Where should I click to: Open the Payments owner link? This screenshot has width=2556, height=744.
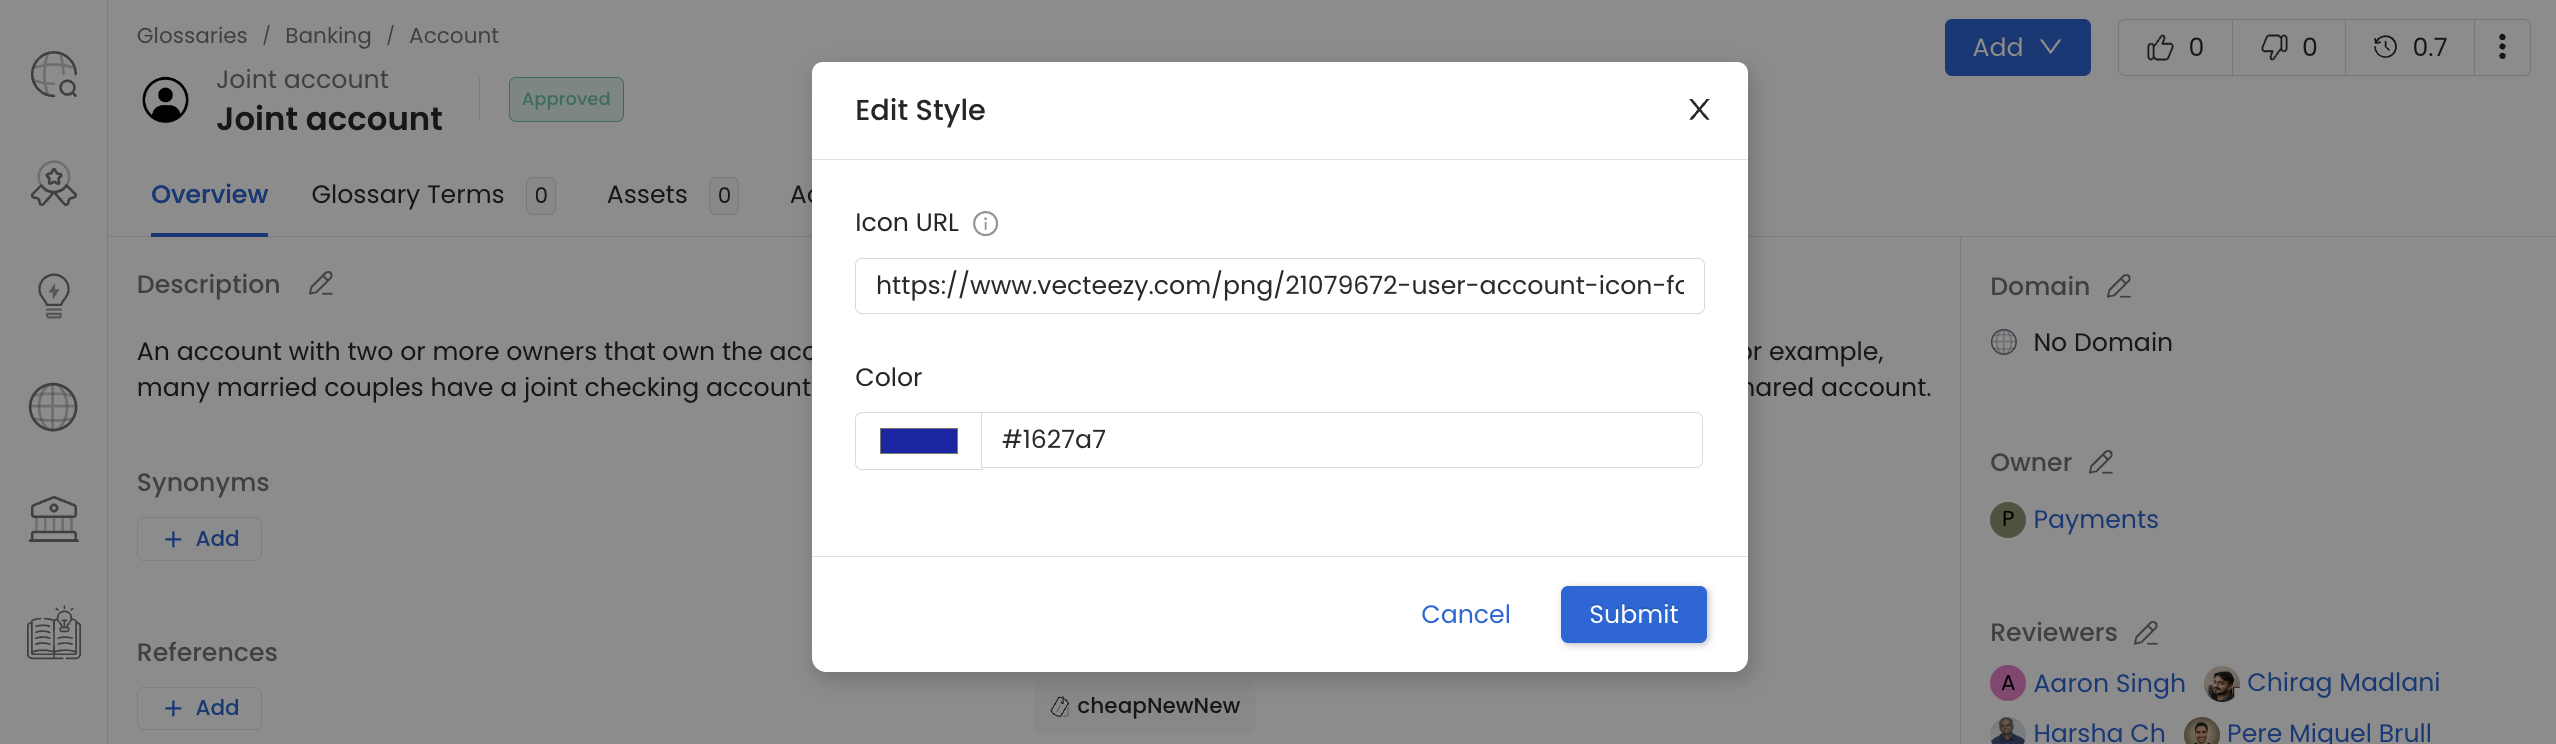point(2095,520)
